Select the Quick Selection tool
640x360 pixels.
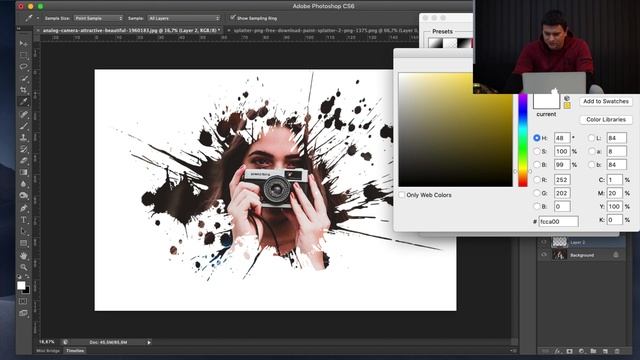pos(23,78)
